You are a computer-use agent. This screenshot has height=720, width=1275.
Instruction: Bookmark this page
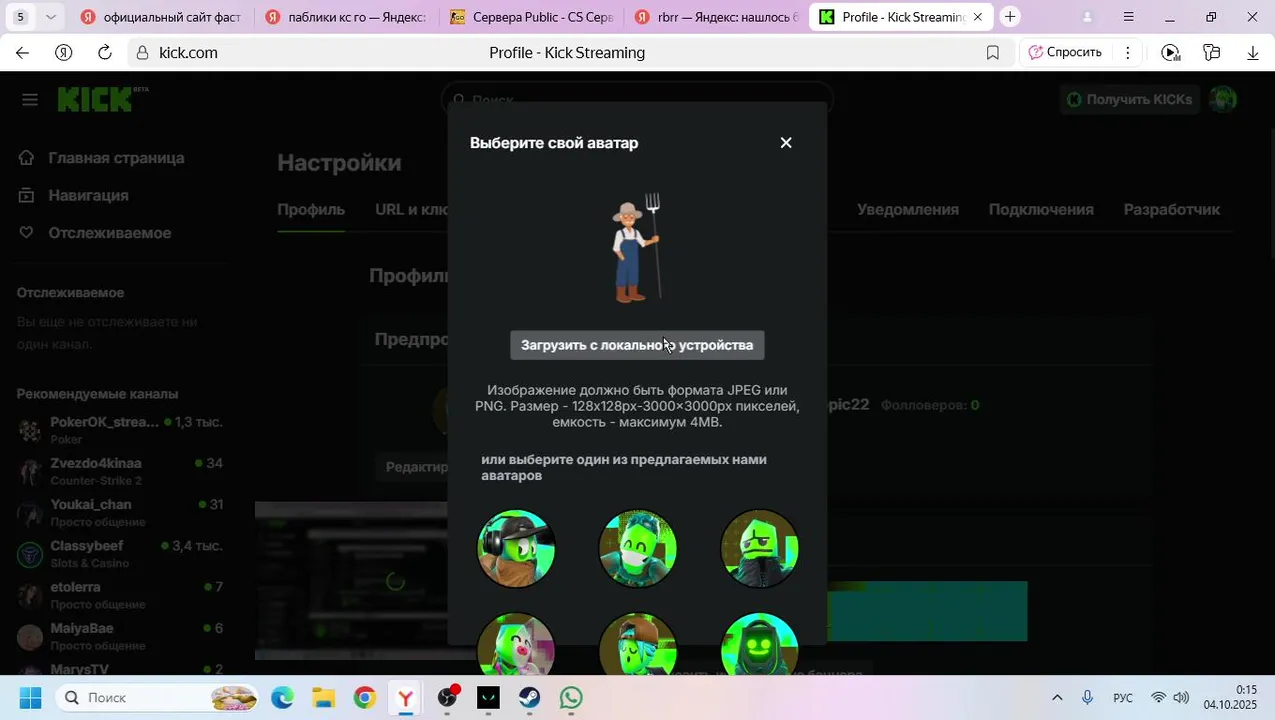tap(992, 53)
